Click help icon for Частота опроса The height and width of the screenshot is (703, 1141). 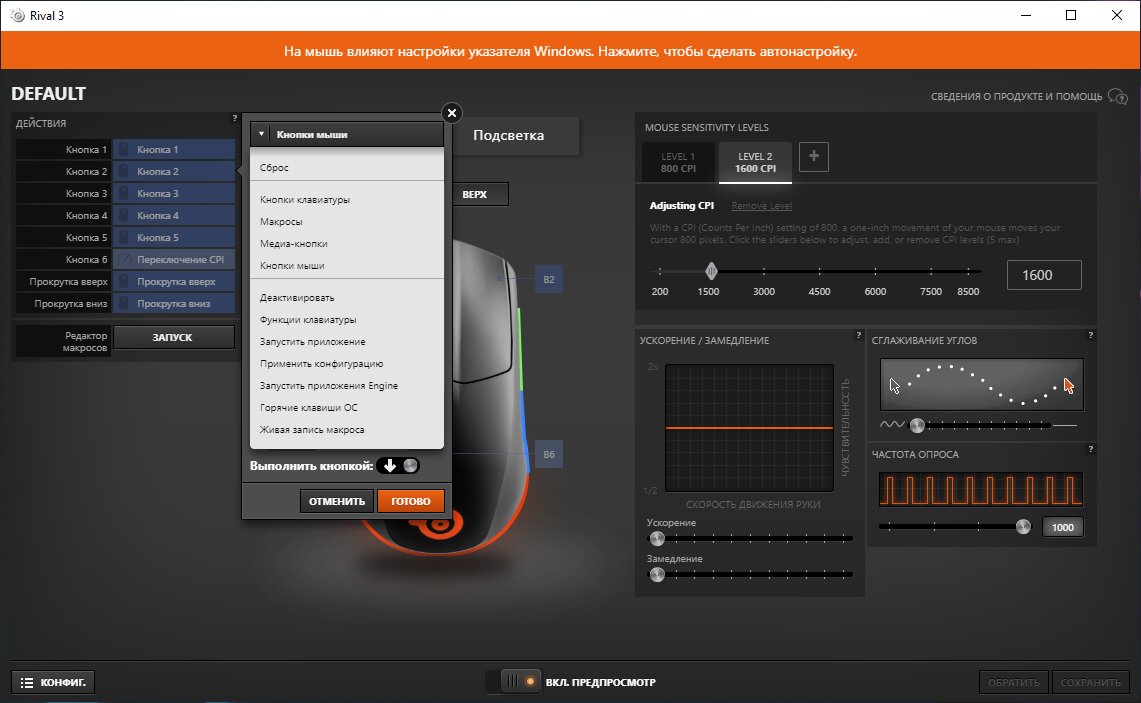pos(1090,450)
